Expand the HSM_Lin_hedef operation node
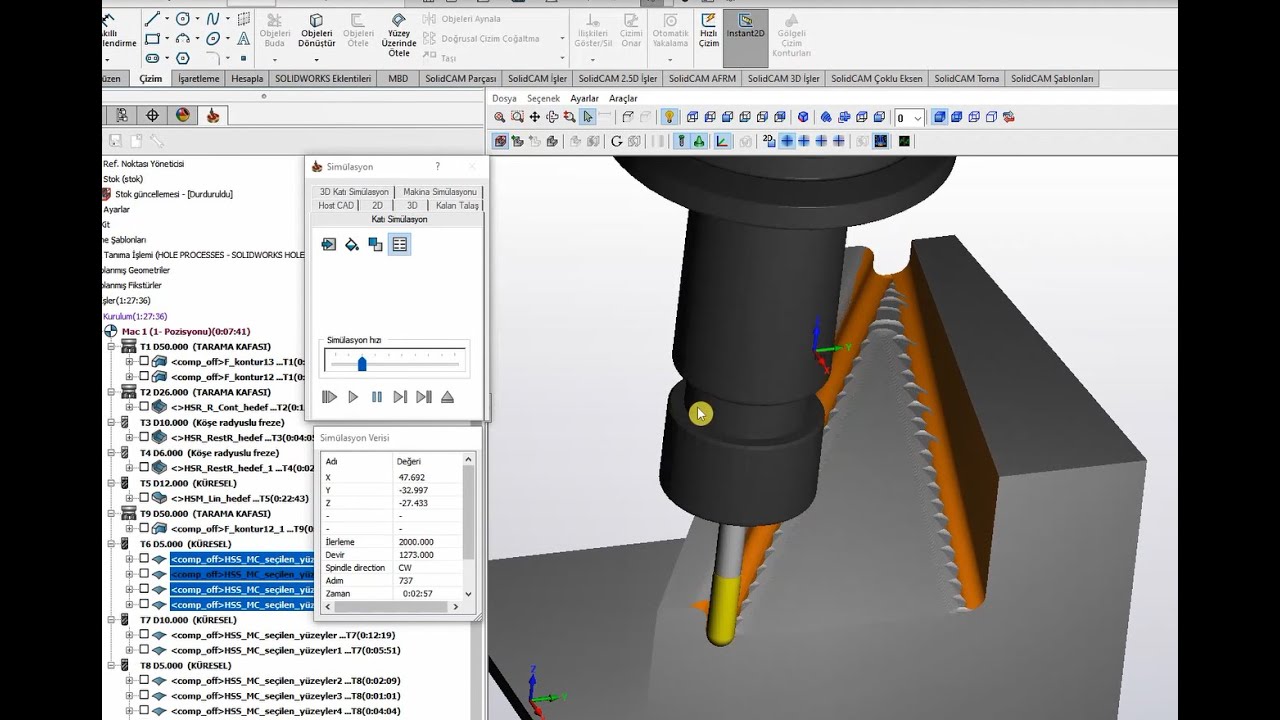 coord(129,498)
